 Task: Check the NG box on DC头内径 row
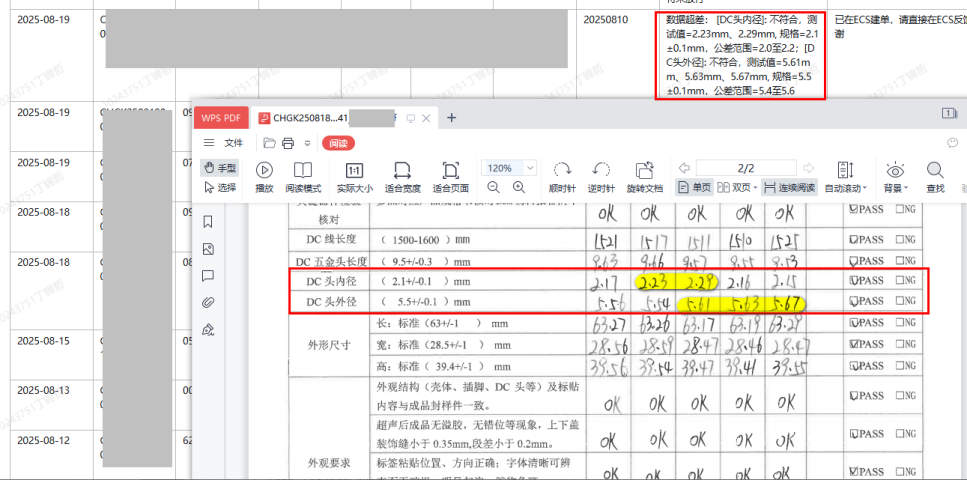[896, 280]
